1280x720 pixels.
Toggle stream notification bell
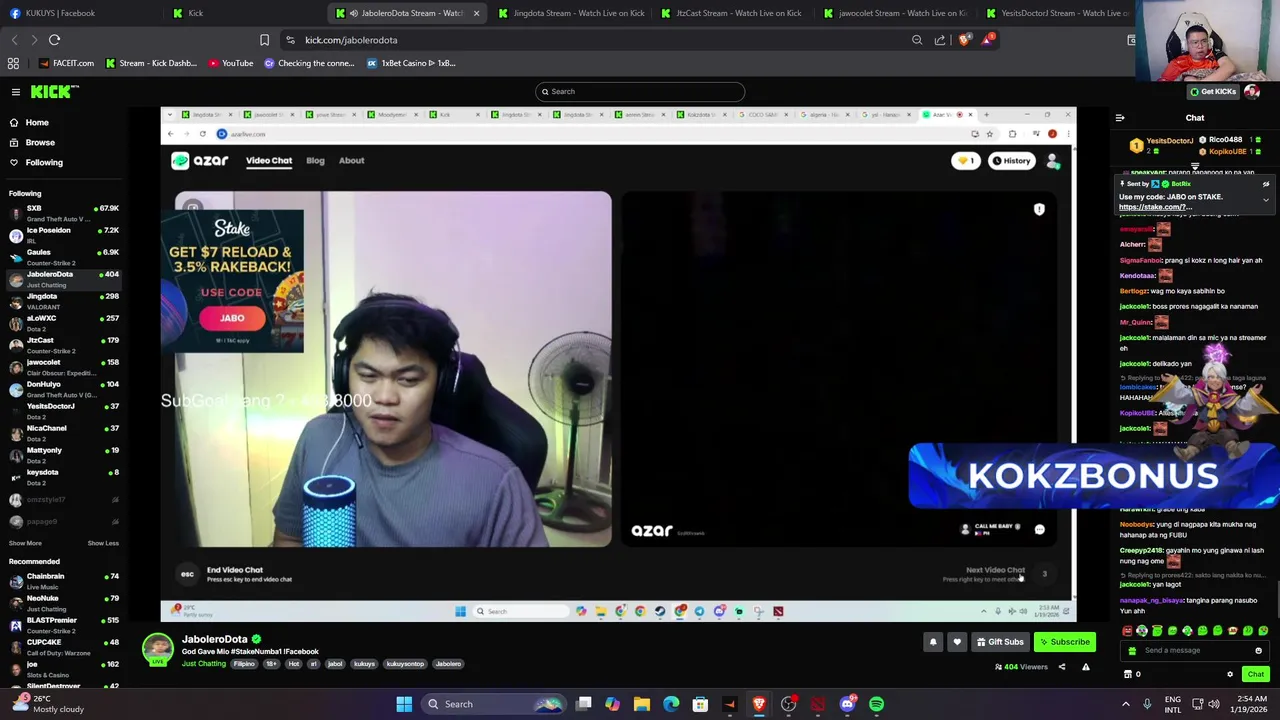(x=933, y=642)
